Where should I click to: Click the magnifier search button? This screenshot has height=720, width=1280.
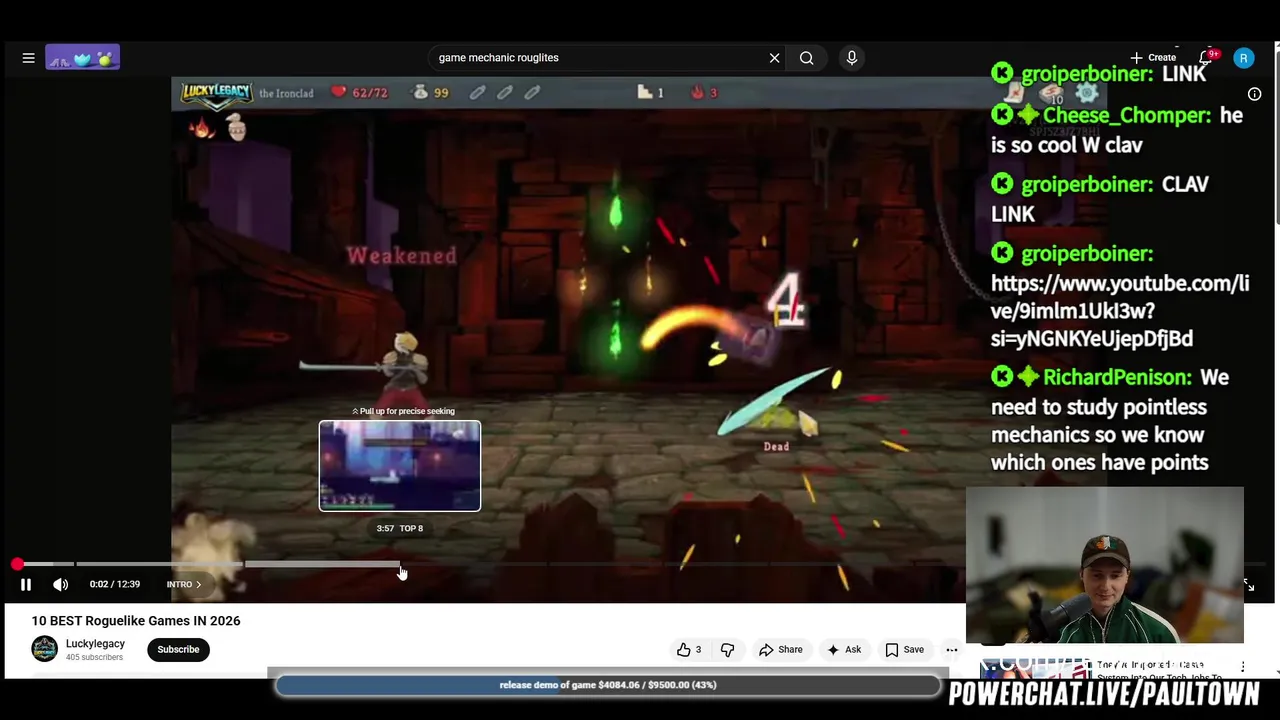point(806,58)
